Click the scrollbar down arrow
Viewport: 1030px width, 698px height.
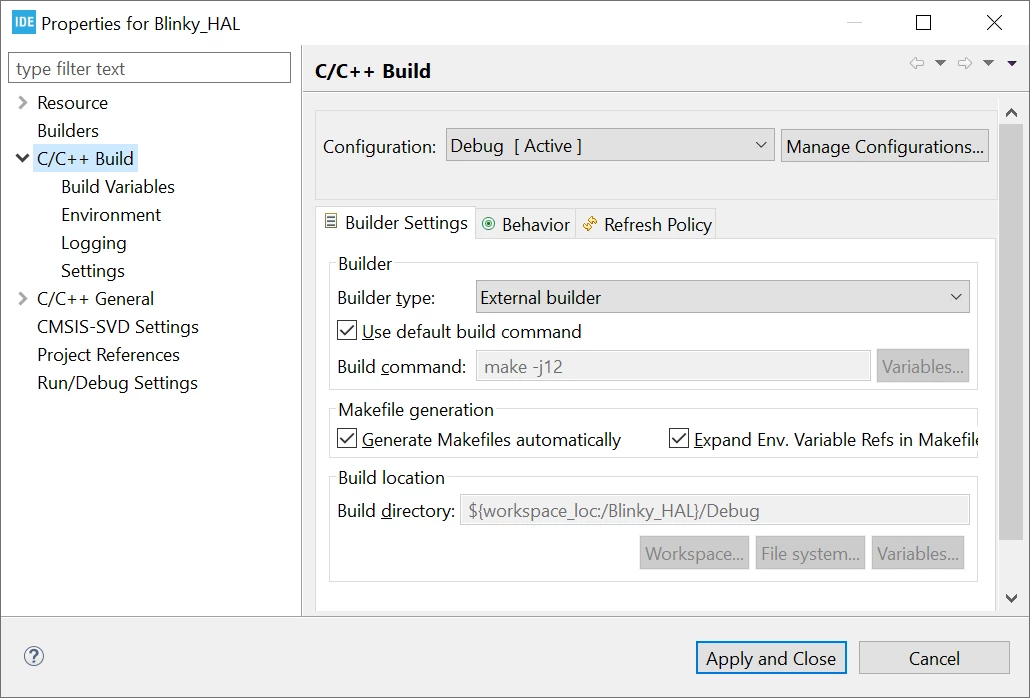1012,598
